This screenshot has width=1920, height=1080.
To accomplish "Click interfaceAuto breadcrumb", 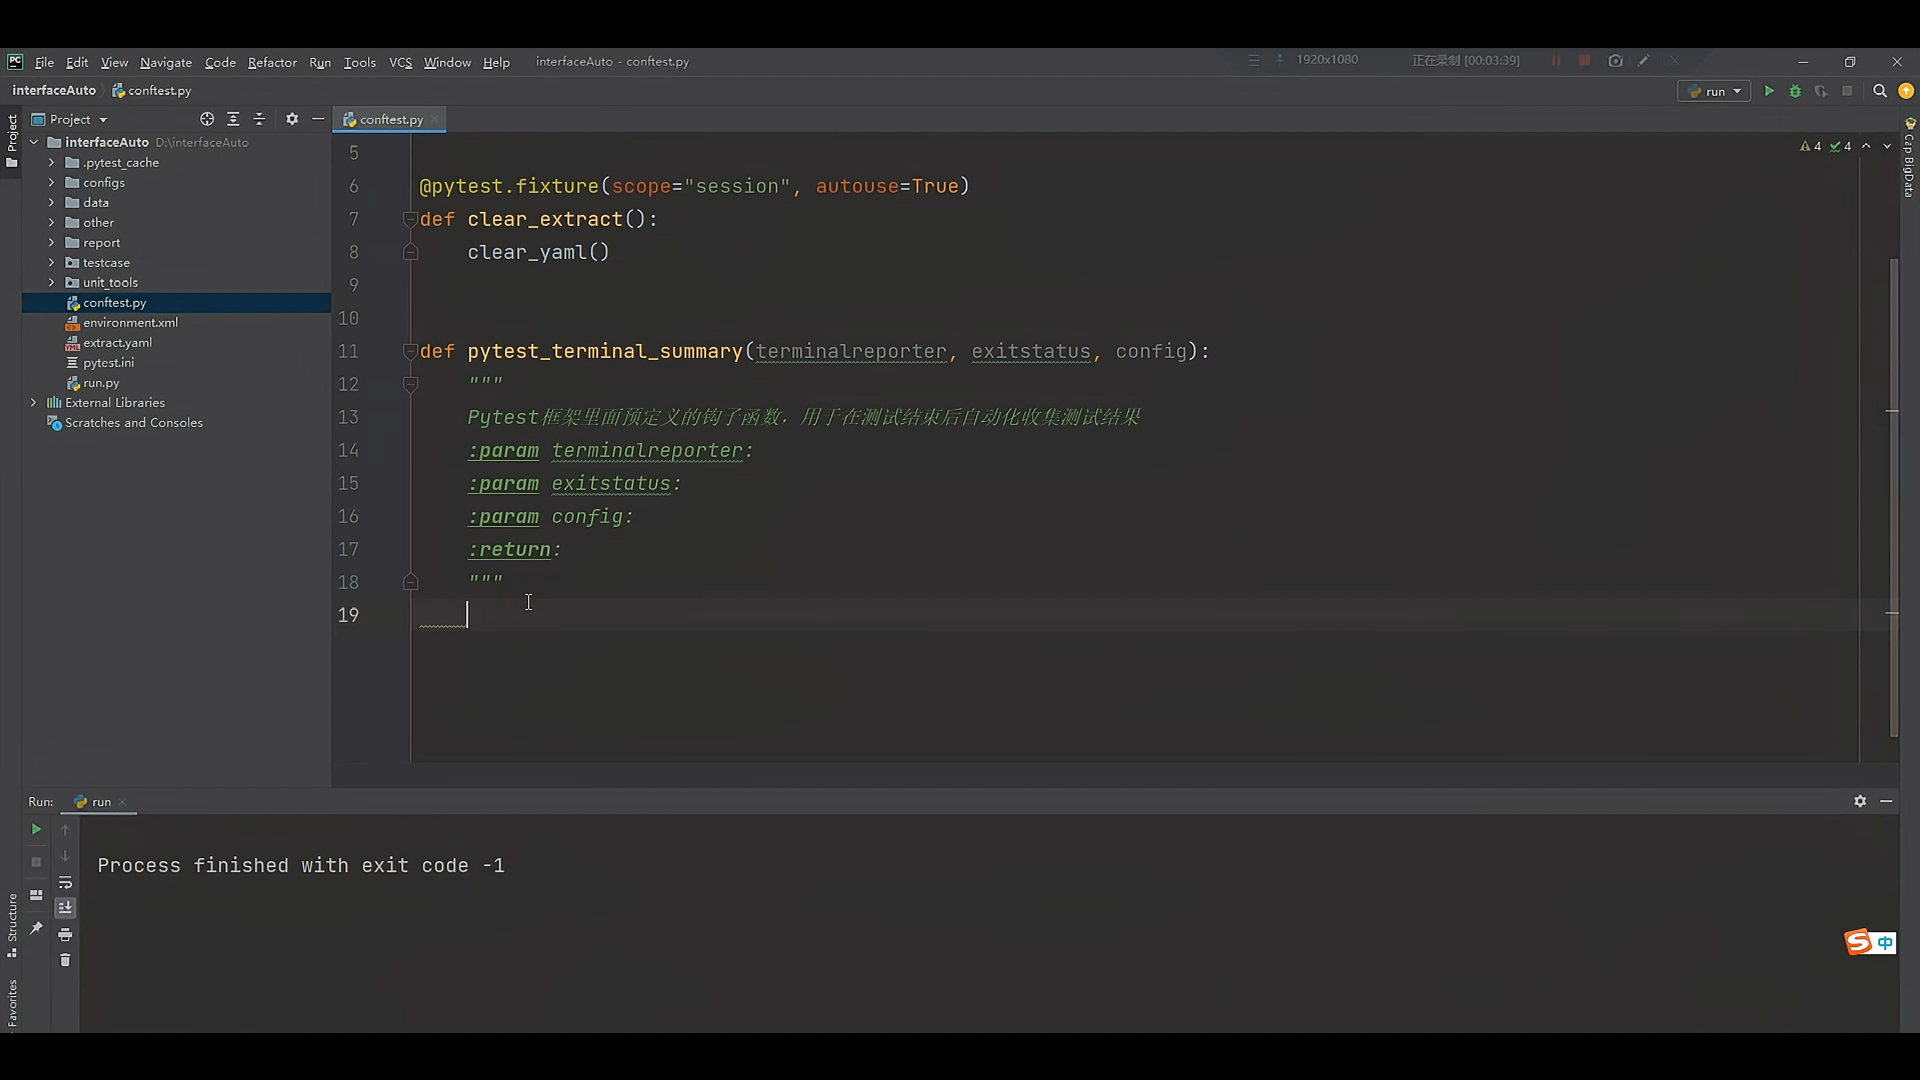I will pyautogui.click(x=54, y=90).
